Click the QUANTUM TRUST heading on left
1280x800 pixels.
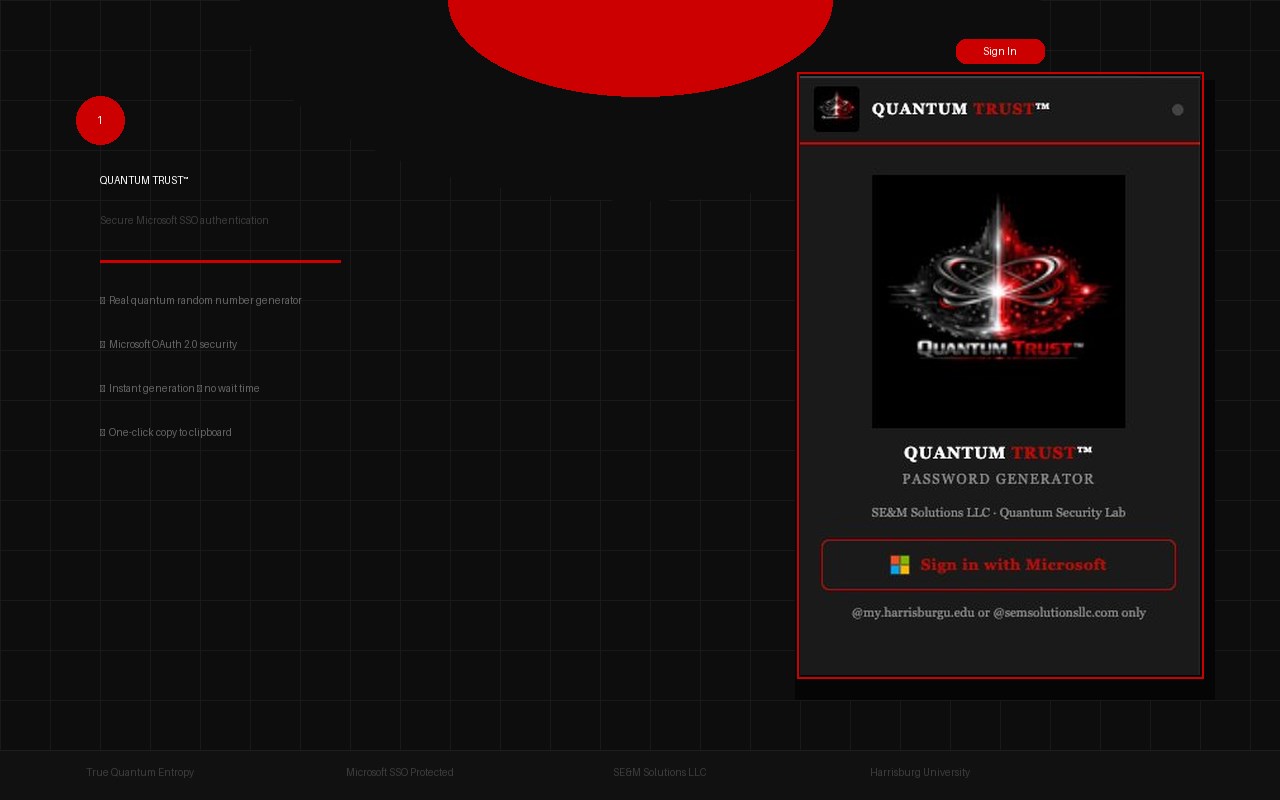144,181
